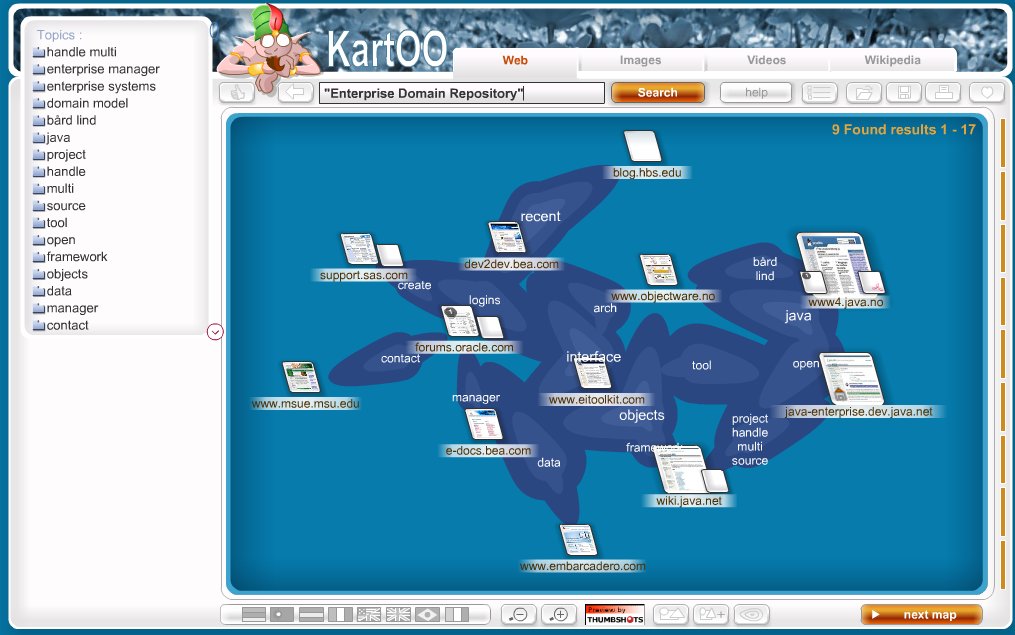Click the 'next map' button
The image size is (1015, 635).
coord(921,614)
